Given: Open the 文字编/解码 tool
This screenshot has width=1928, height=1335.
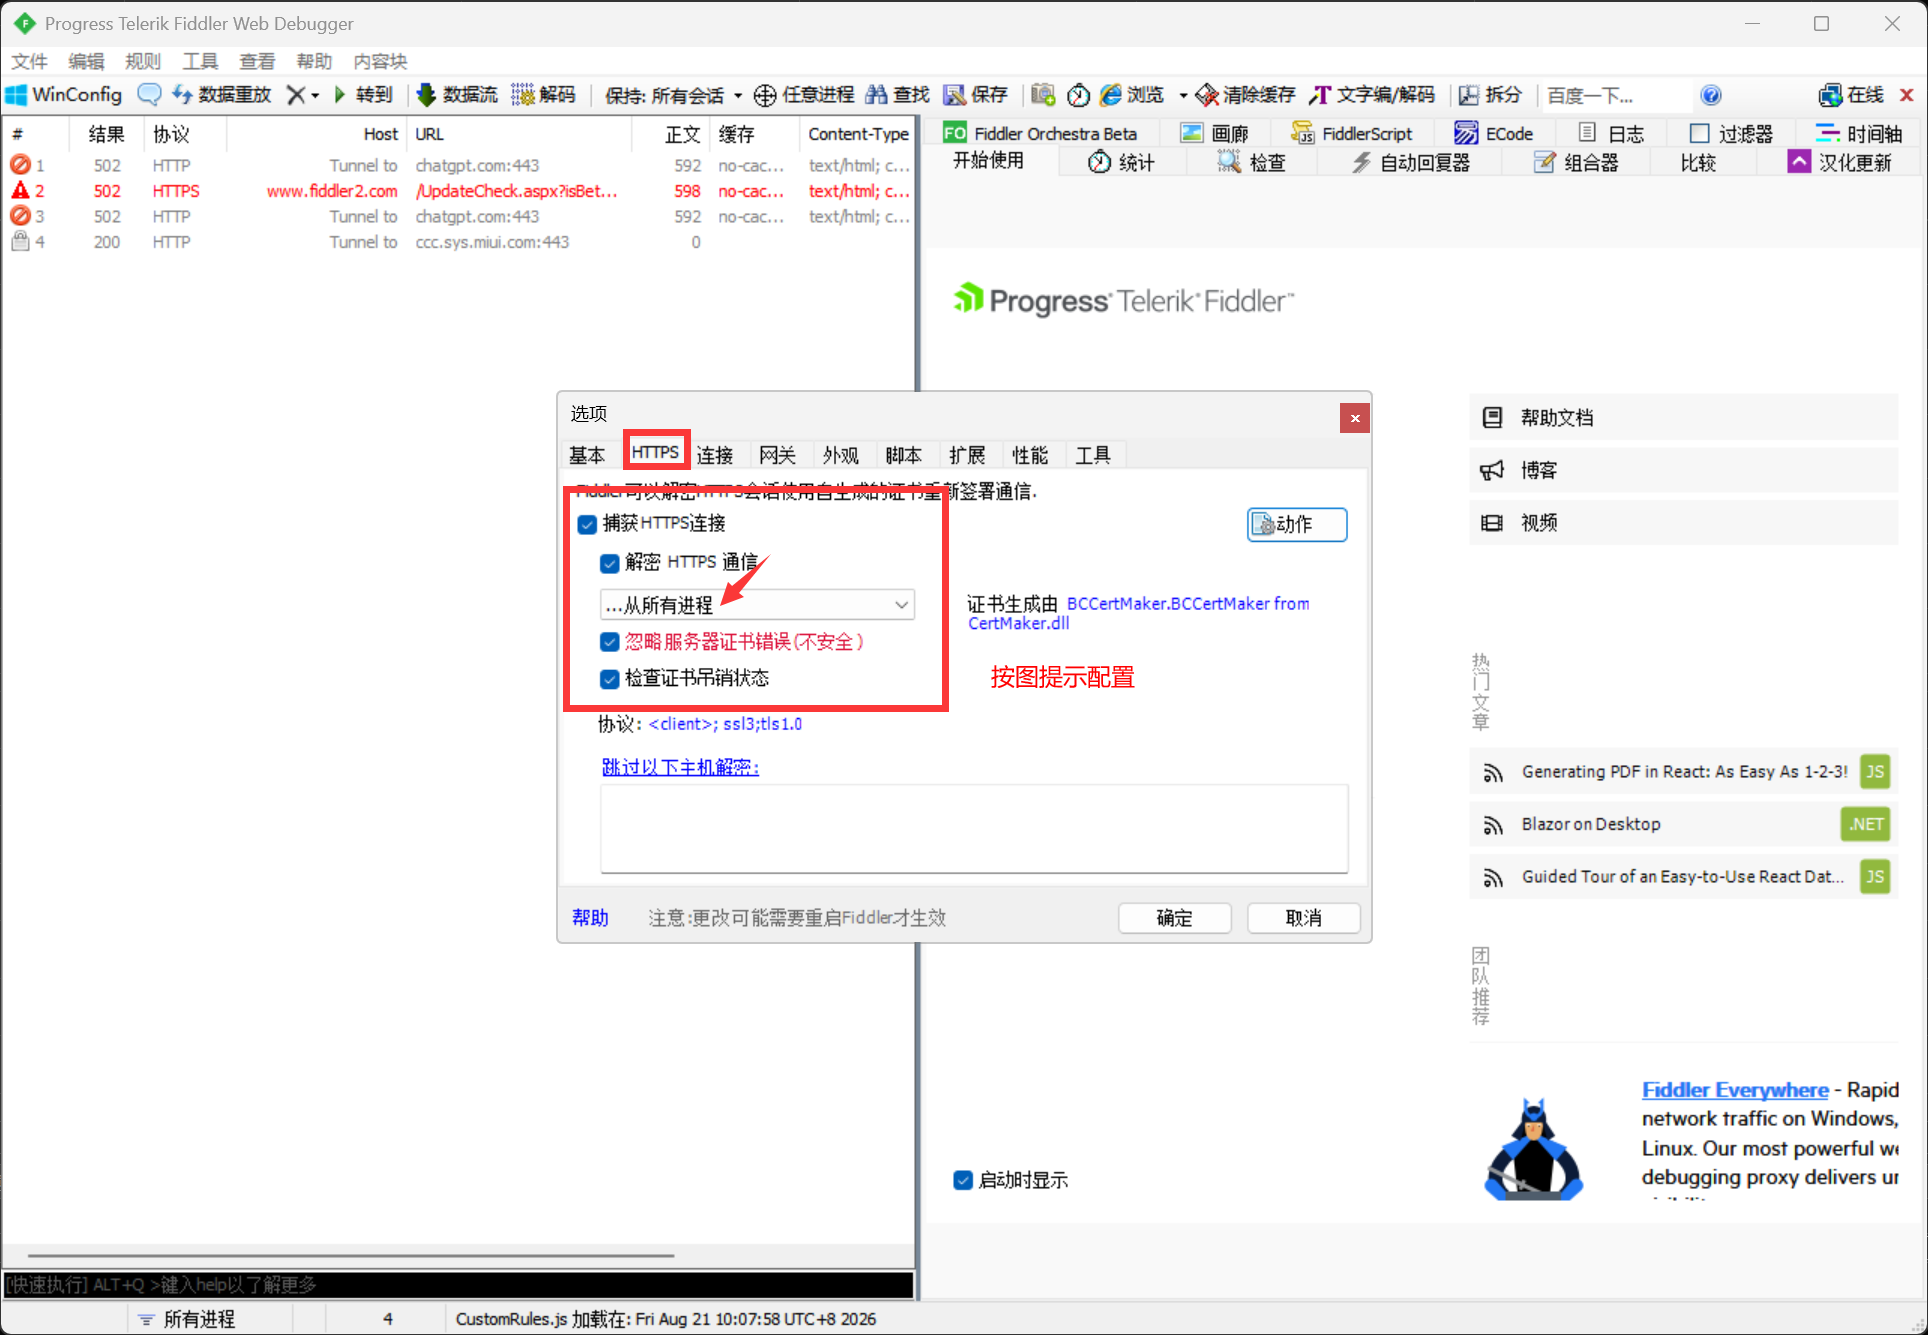Looking at the screenshot, I should coord(1372,95).
